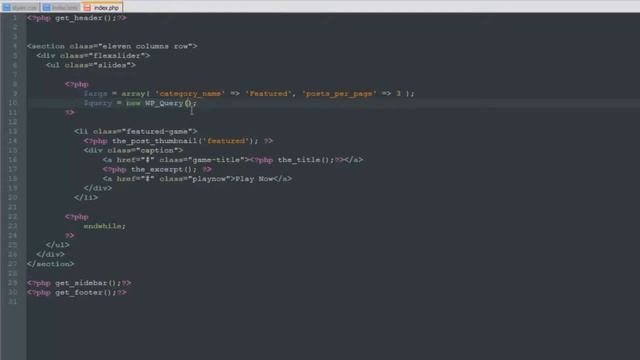Click the 'category_name' string key

(x=190, y=93)
